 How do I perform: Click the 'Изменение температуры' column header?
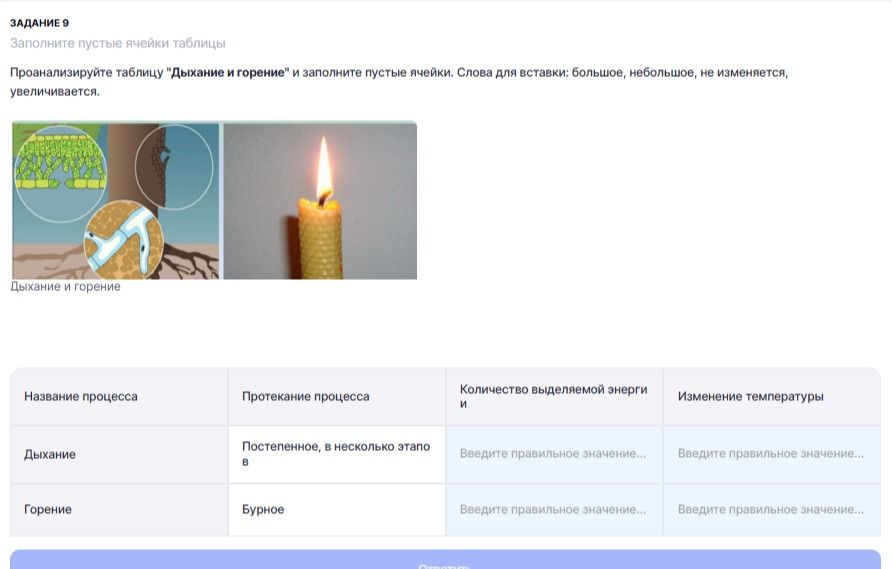click(x=771, y=397)
